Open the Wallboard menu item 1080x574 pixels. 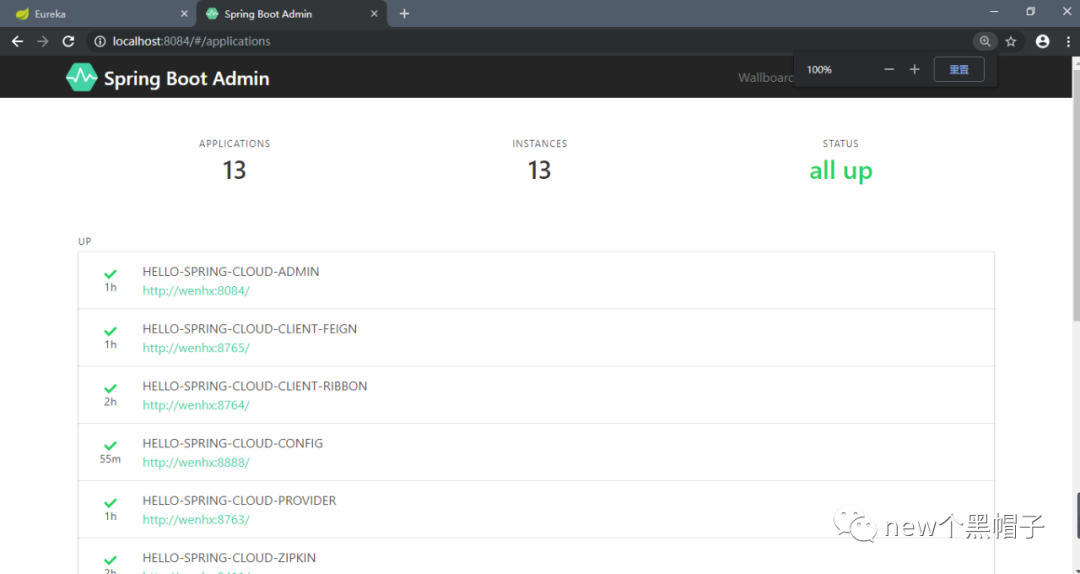tap(765, 78)
